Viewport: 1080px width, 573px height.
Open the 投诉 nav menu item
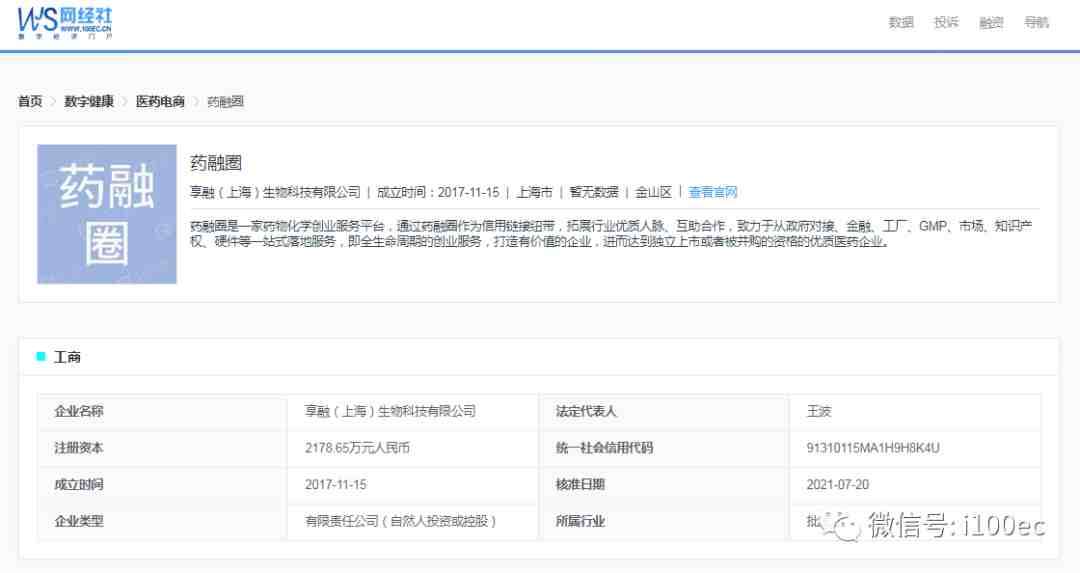[x=946, y=23]
